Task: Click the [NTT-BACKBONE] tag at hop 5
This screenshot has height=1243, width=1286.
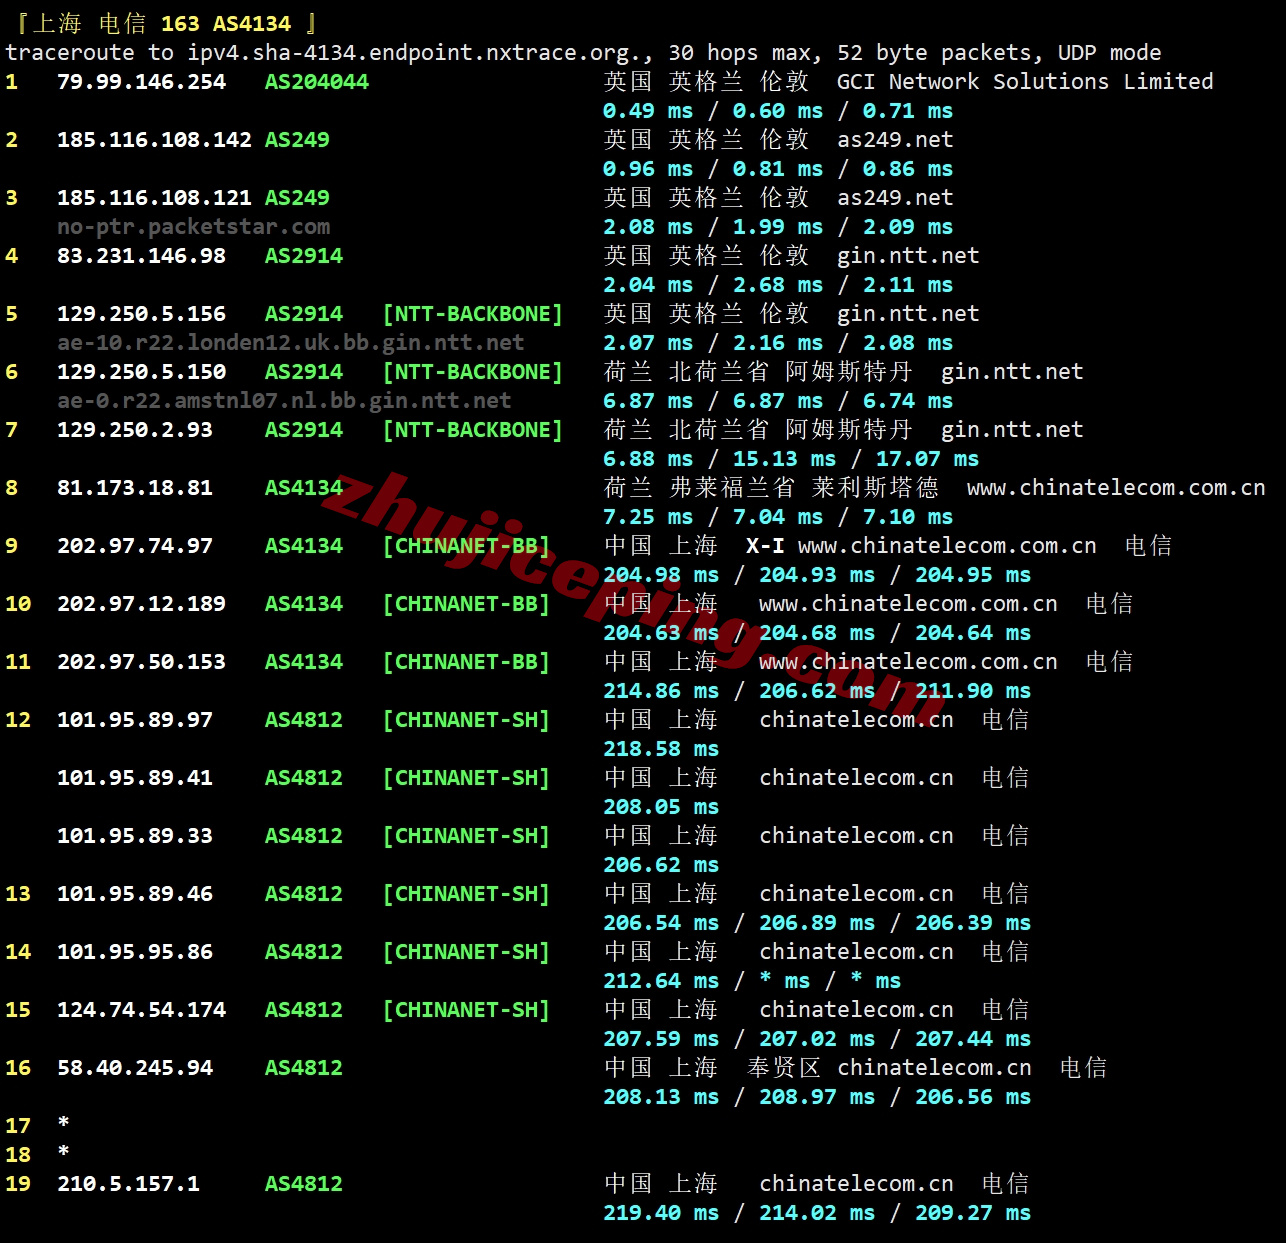Action: click(472, 314)
